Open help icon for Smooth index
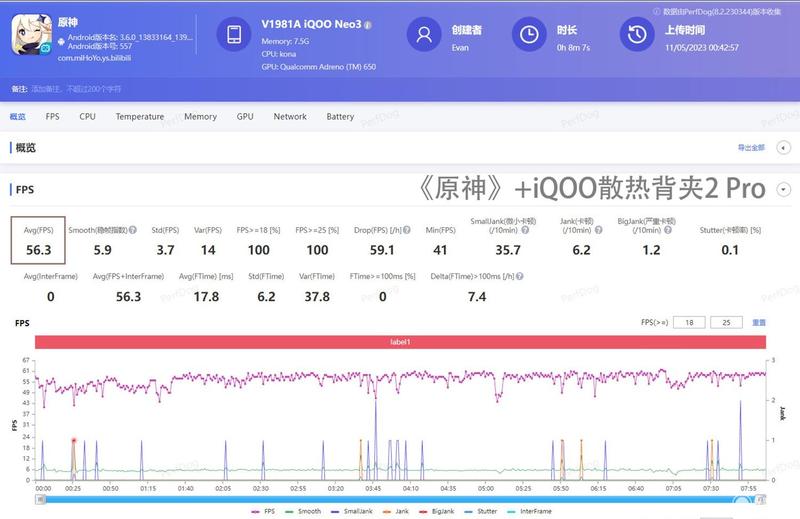The image size is (800, 519). coord(133,230)
